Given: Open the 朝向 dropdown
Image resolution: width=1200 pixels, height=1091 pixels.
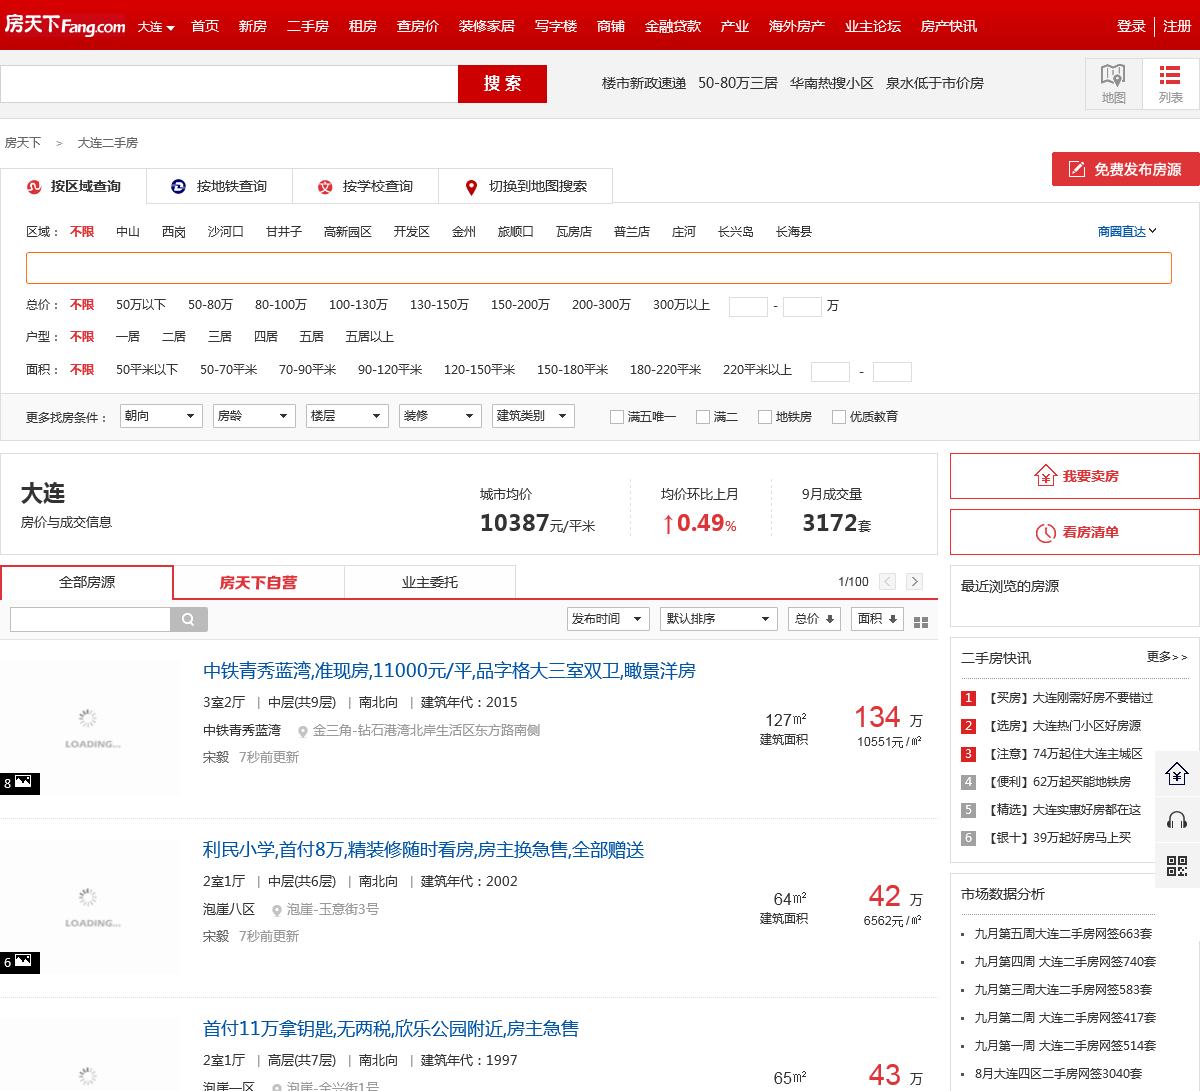Looking at the screenshot, I should click(161, 416).
